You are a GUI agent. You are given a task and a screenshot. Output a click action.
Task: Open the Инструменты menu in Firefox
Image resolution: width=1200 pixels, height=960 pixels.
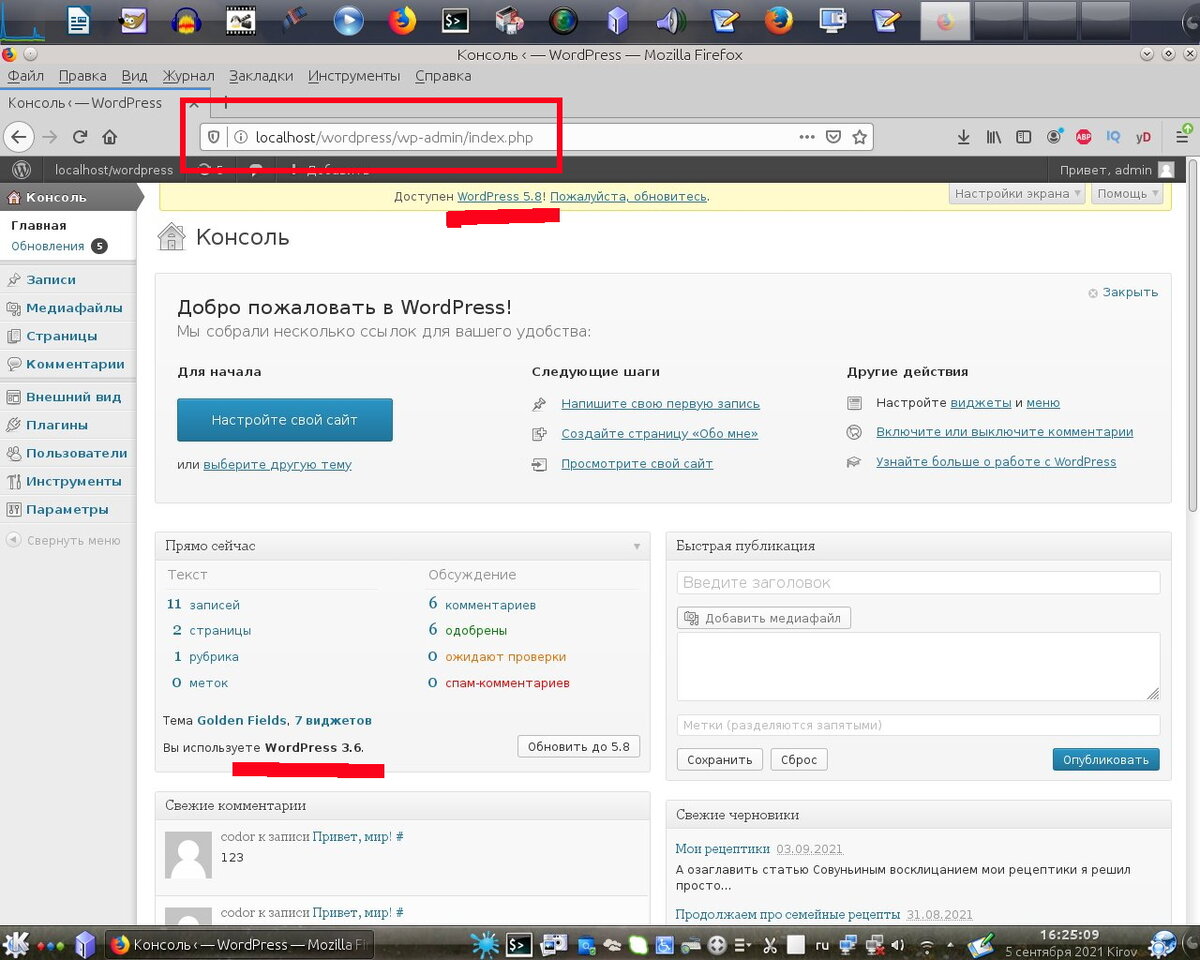[354, 76]
